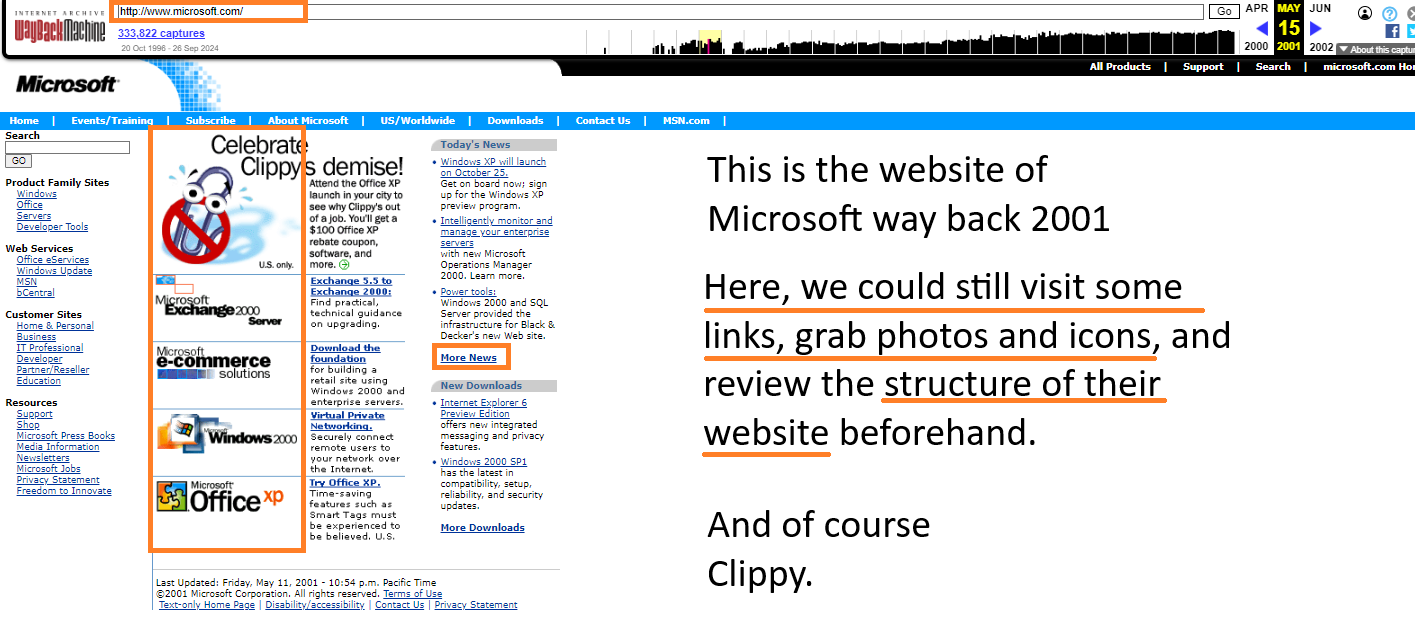Open the Windows 2000 SP1 link
This screenshot has height=641, width=1415.
(x=484, y=462)
